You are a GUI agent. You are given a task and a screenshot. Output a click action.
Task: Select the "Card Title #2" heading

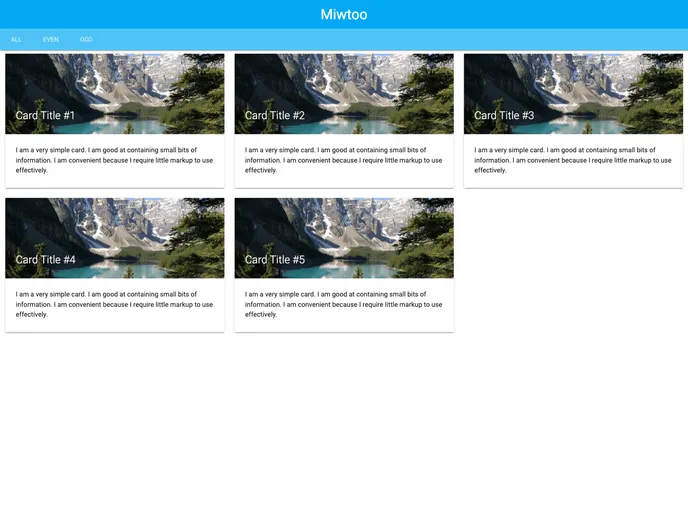[x=275, y=115]
